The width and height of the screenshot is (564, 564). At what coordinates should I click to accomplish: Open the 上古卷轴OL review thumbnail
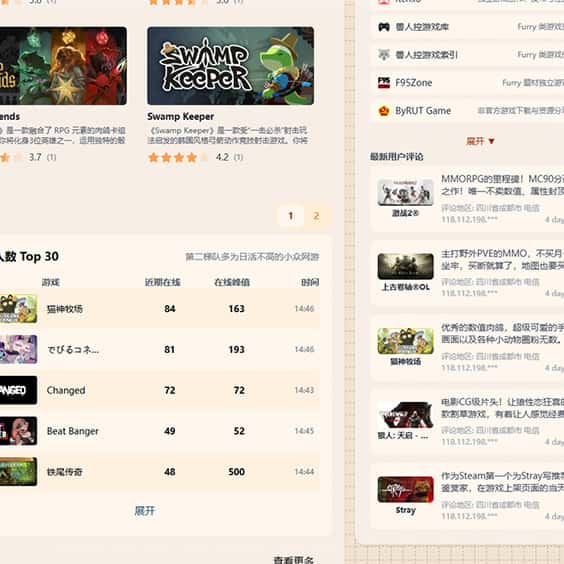(x=405, y=266)
